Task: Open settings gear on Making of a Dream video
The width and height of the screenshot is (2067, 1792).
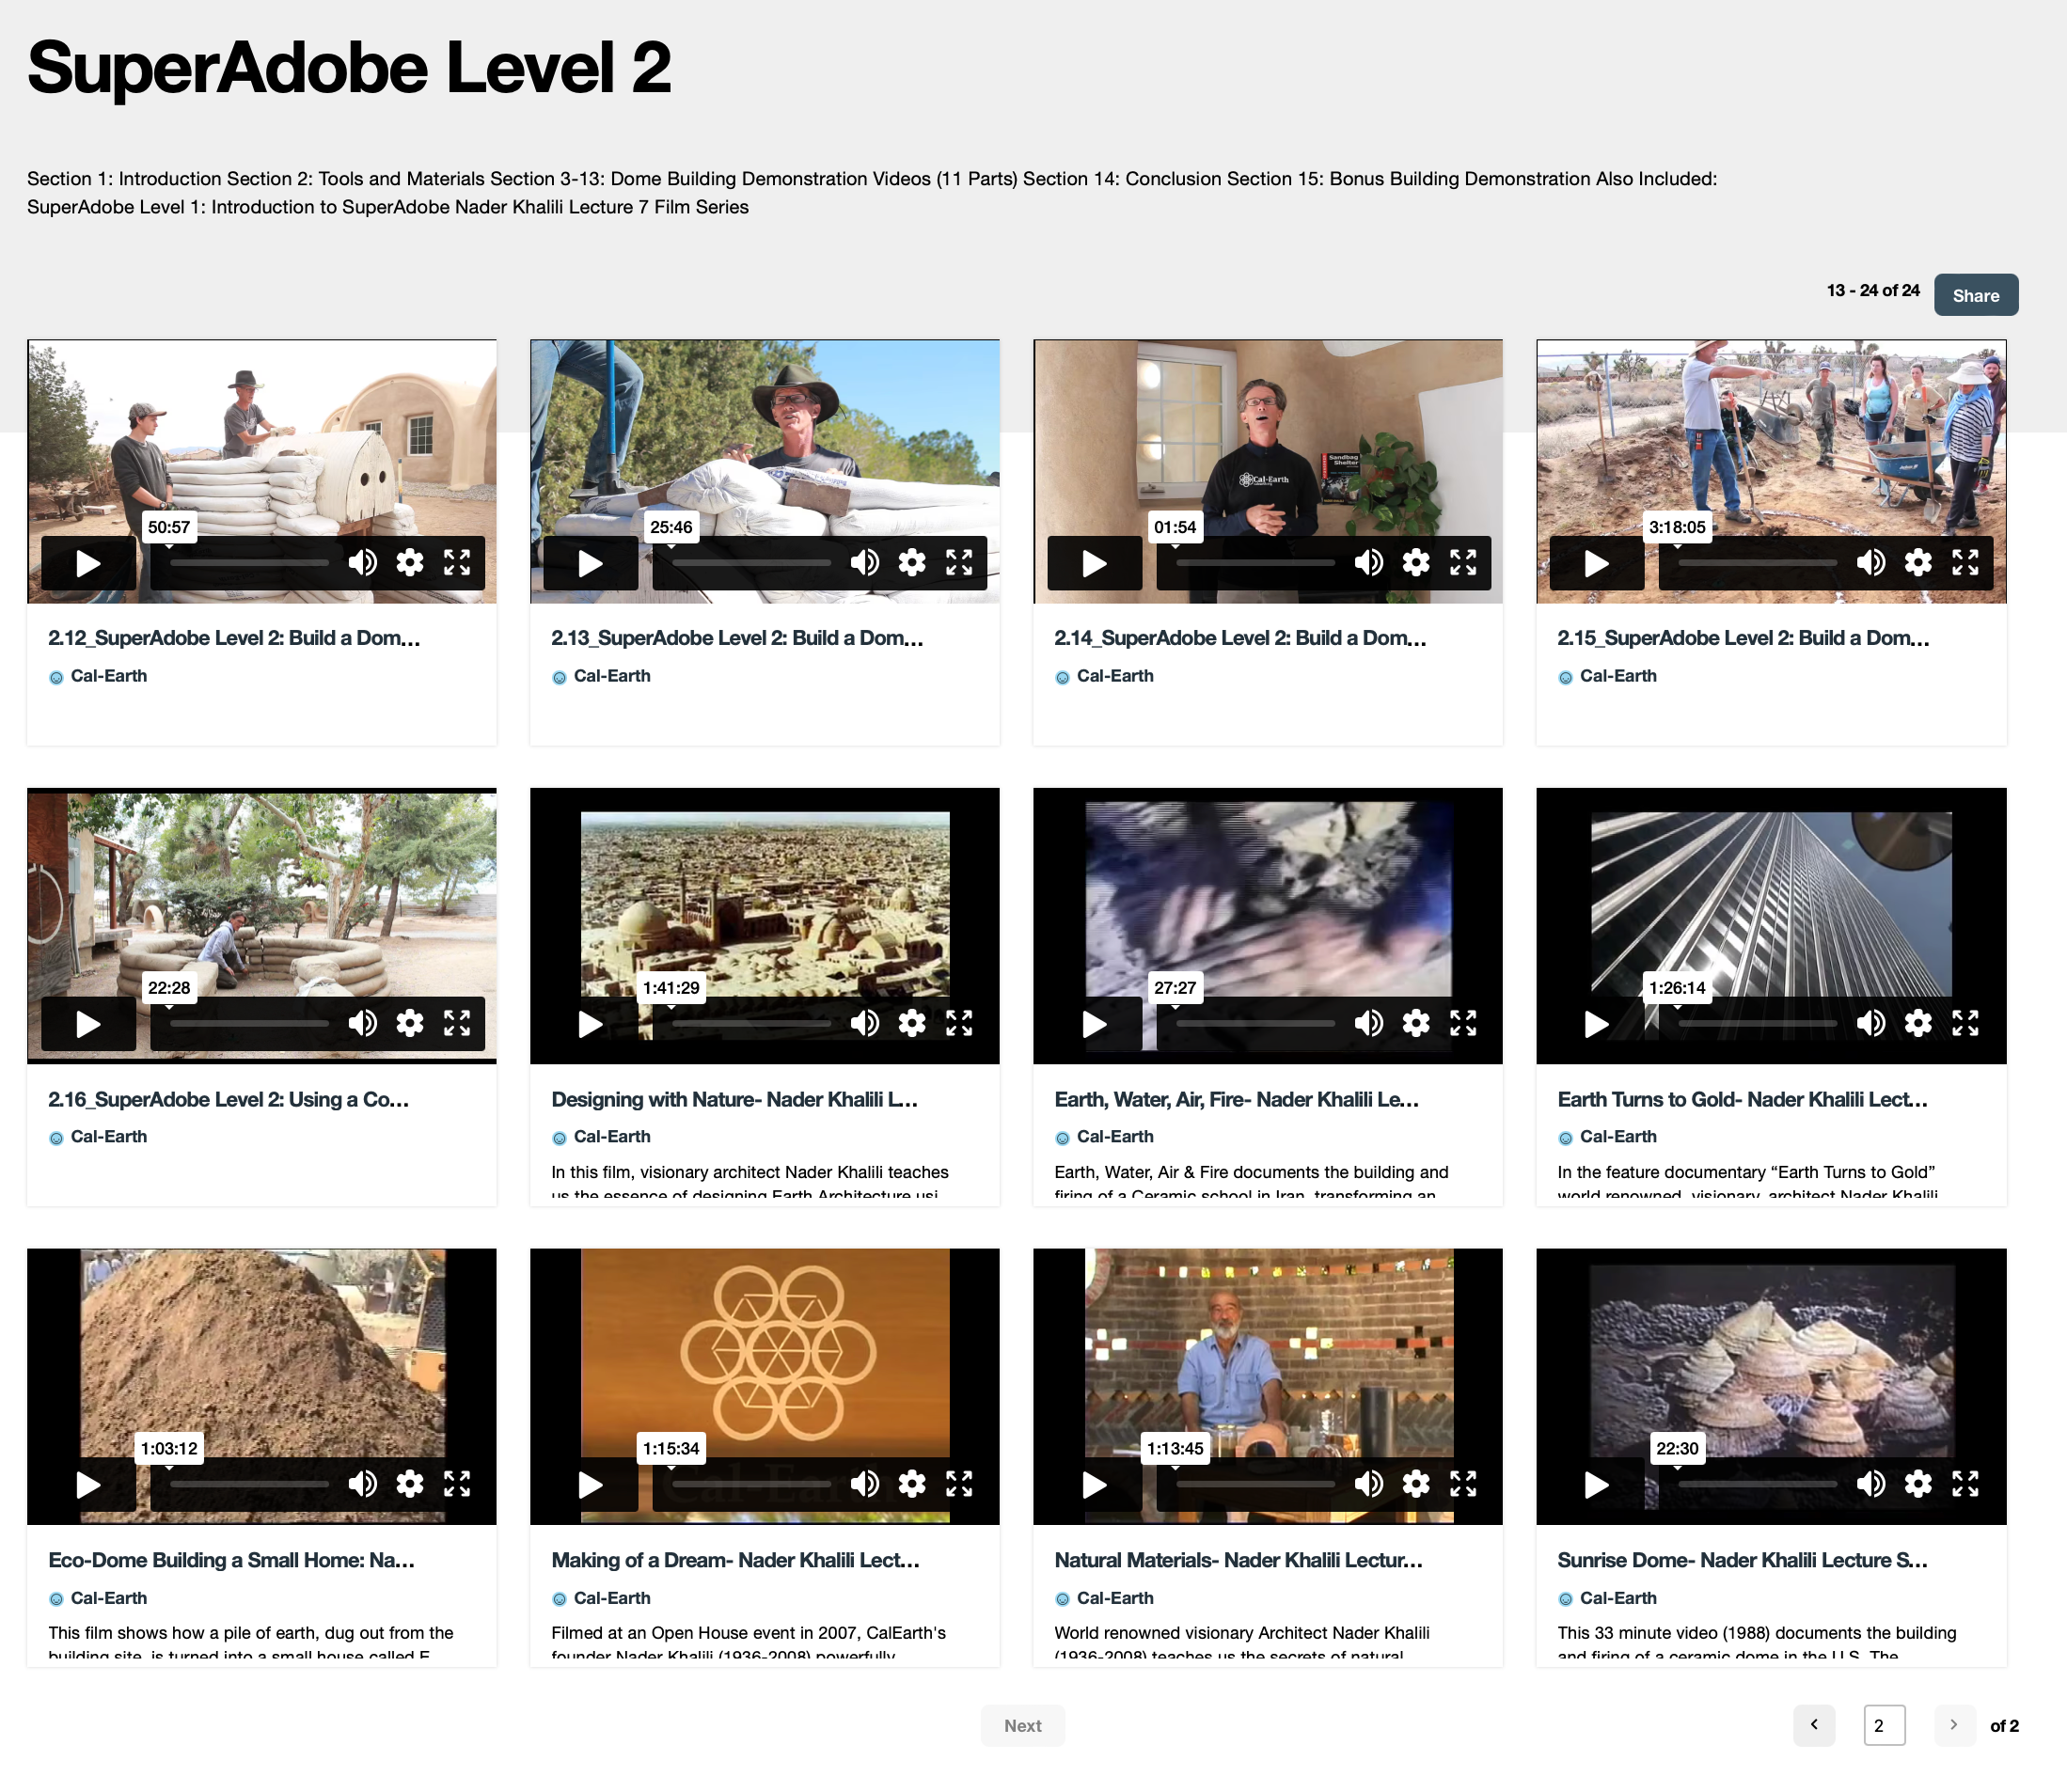Action: [911, 1484]
